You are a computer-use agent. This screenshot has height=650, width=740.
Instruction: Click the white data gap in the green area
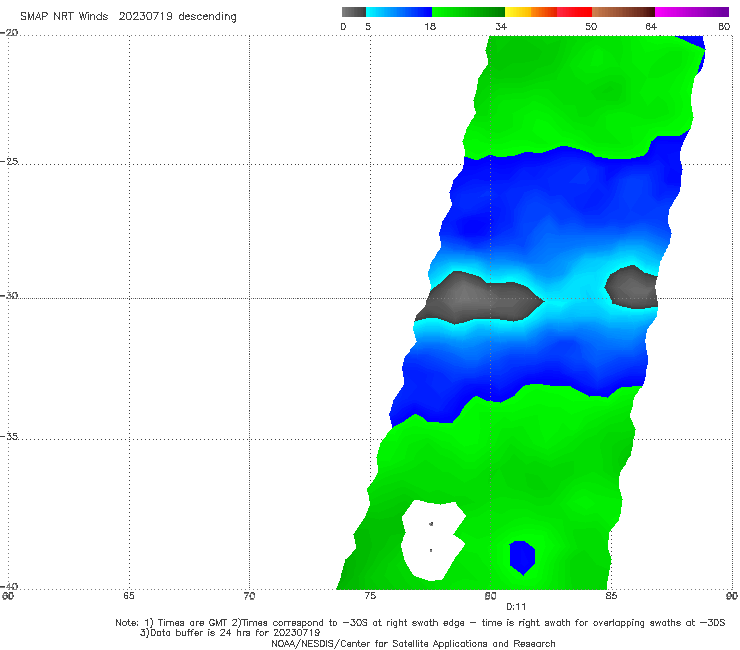[432, 540]
